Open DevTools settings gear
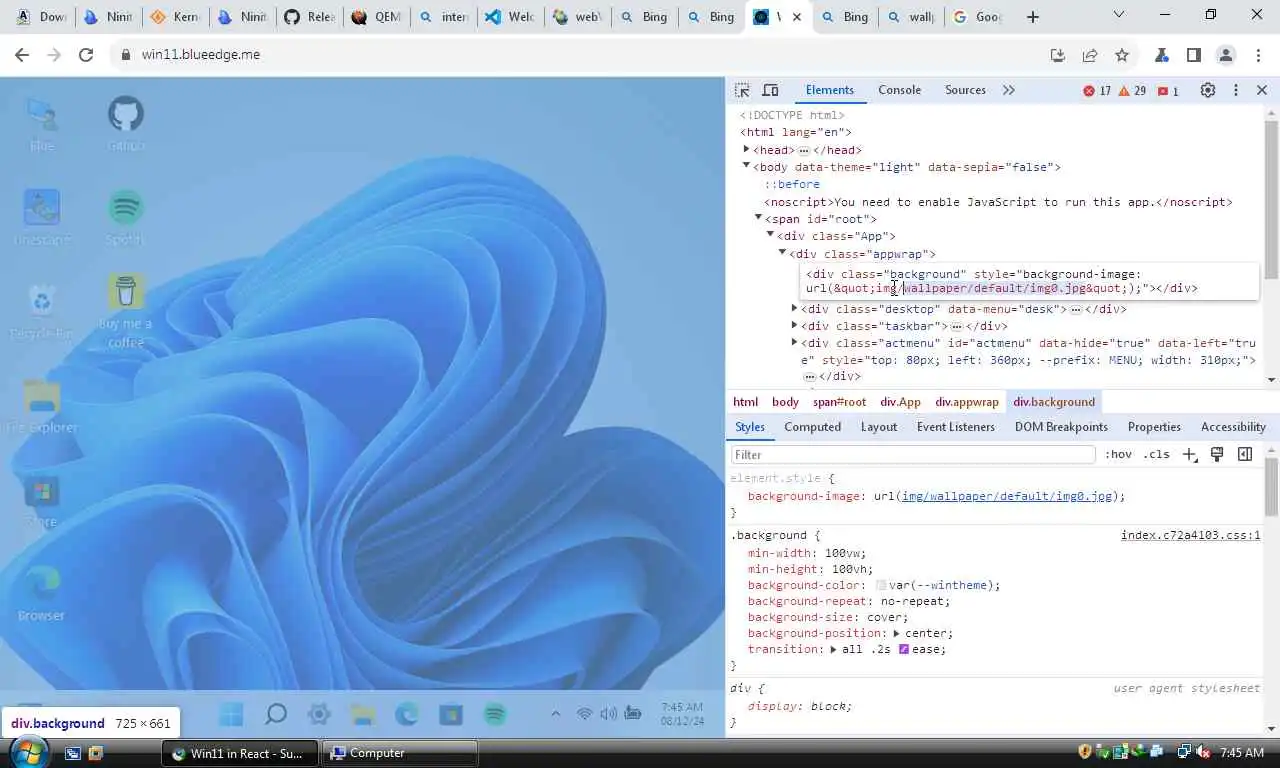This screenshot has height=768, width=1280. 1208,90
